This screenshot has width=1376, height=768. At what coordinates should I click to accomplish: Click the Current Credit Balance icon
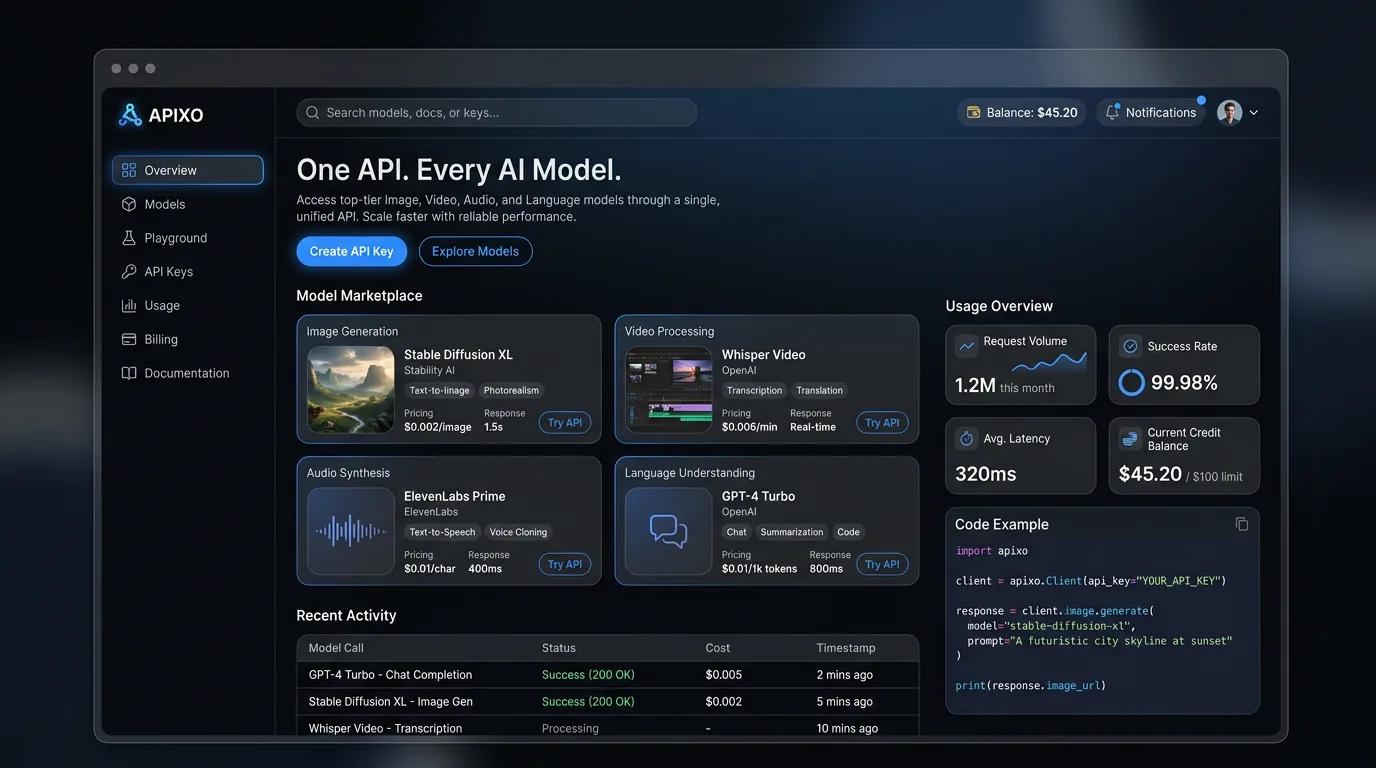click(x=1130, y=438)
